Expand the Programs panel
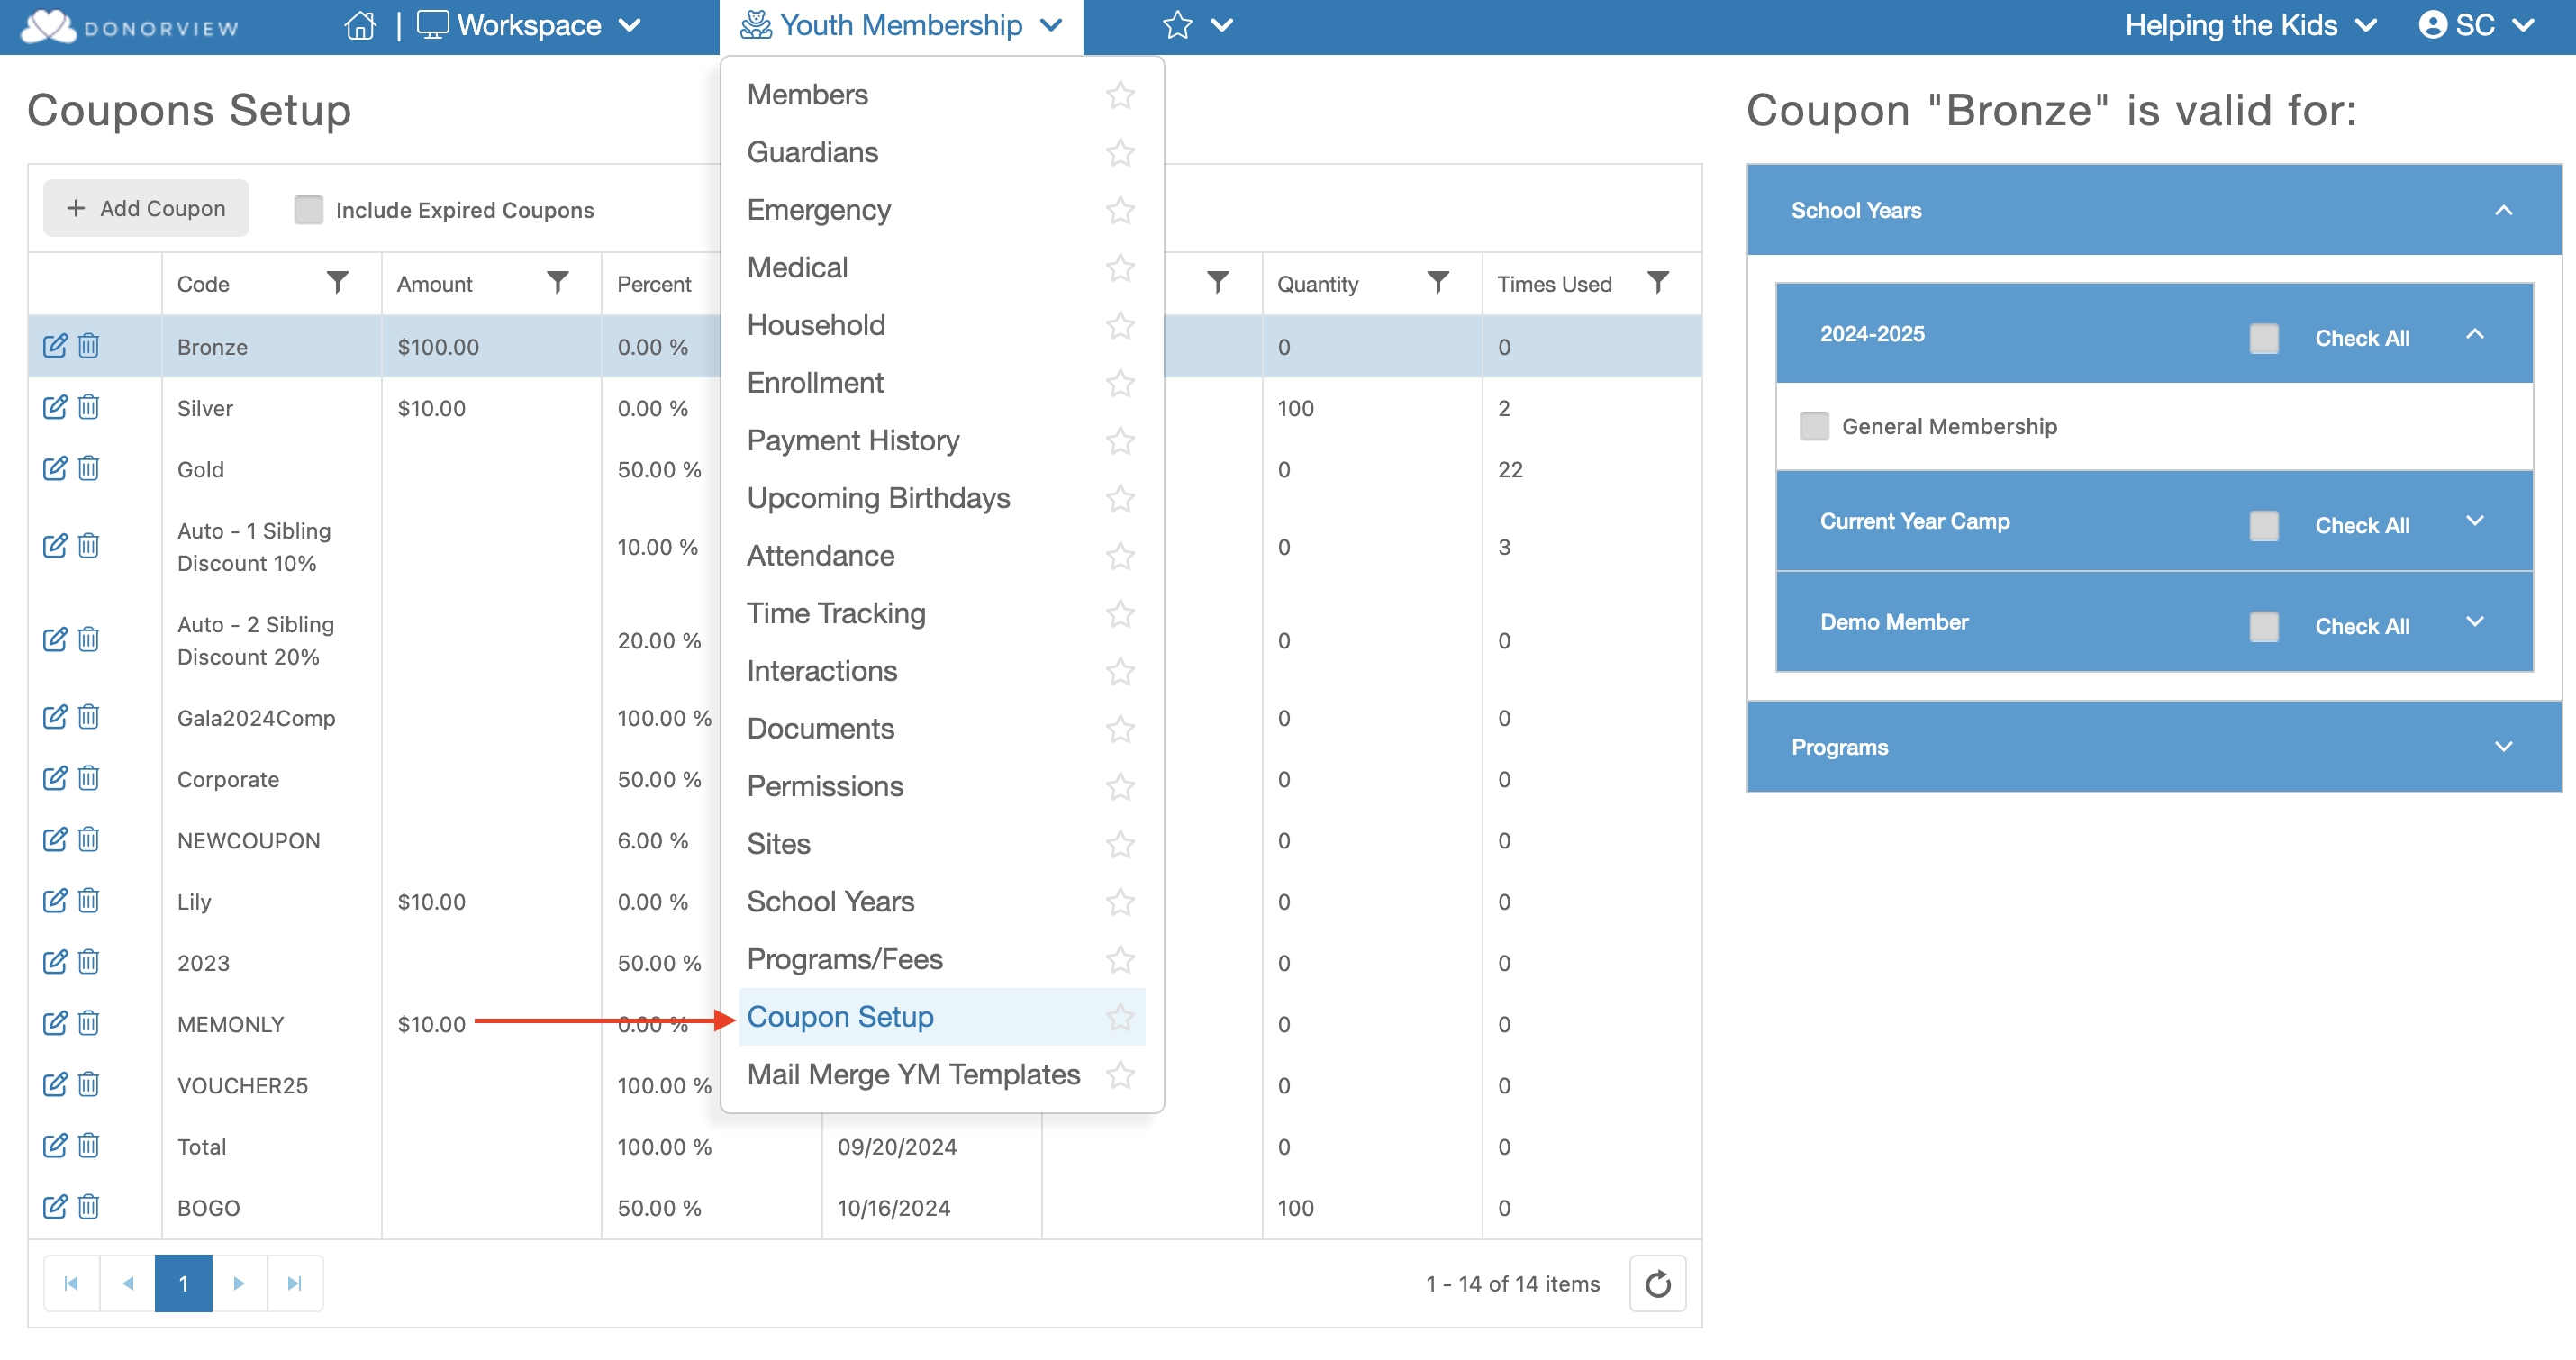Image resolution: width=2576 pixels, height=1360 pixels. pyautogui.click(x=2503, y=747)
